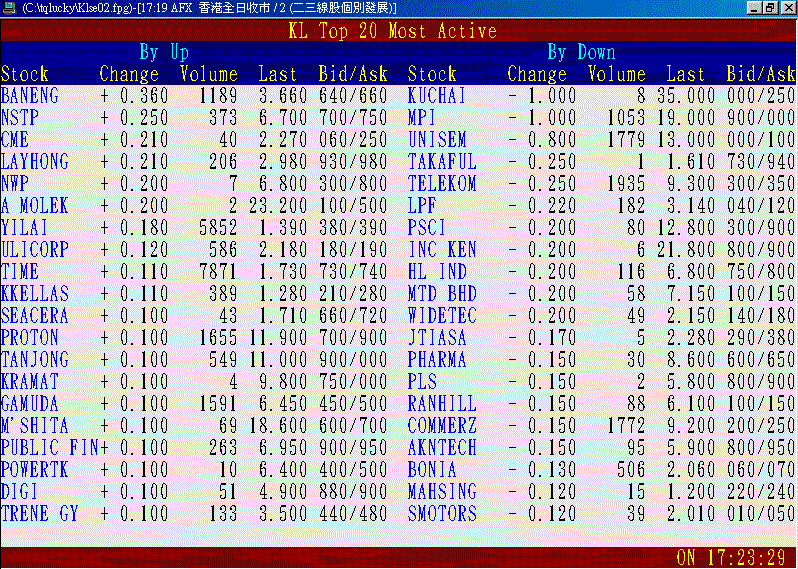This screenshot has height=569, width=798.
Task: Select COMMERZ stock name
Action: click(442, 425)
